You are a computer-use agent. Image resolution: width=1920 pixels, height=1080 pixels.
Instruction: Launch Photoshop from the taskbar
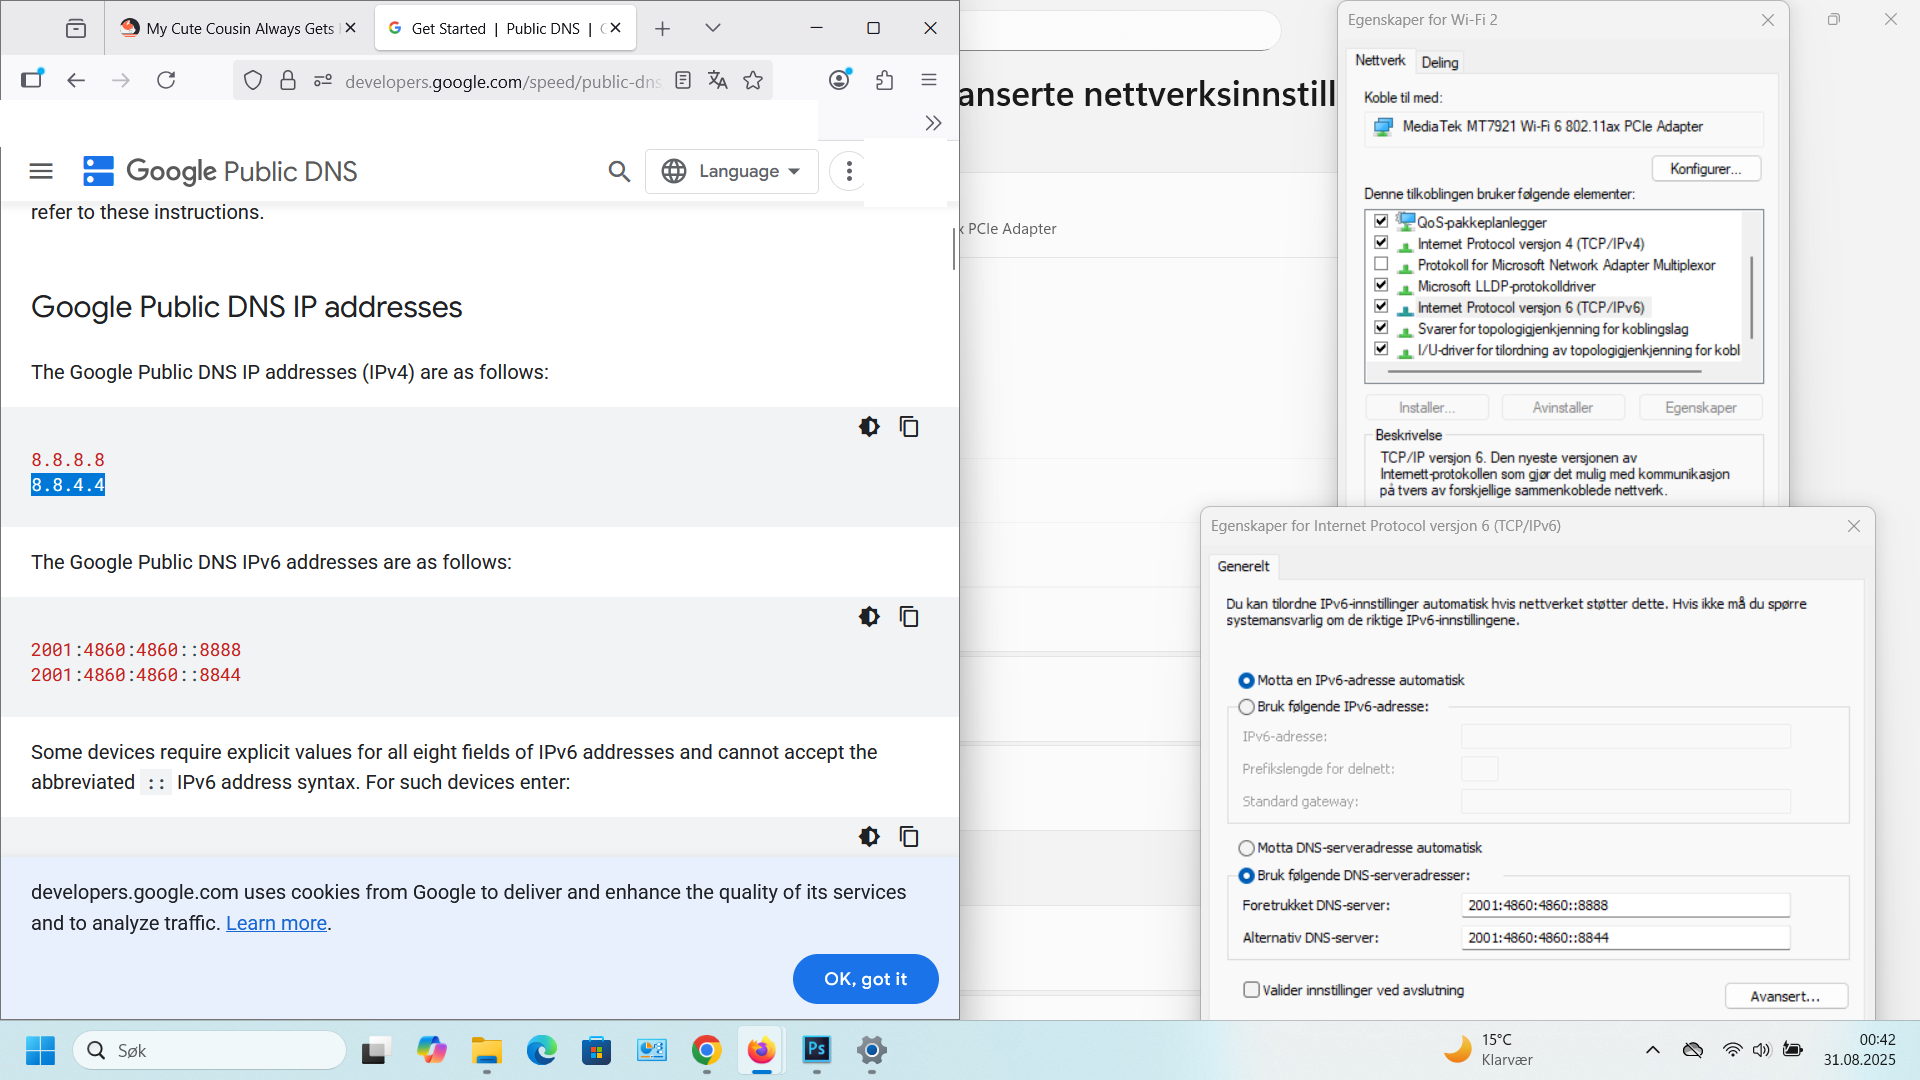click(x=817, y=1049)
